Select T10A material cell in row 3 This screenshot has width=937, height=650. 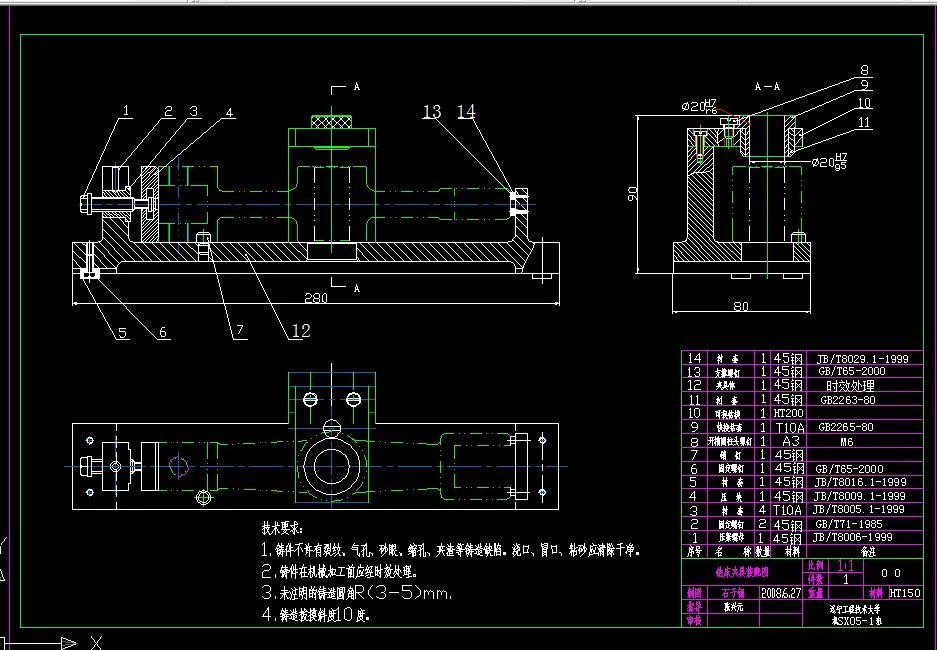coord(788,510)
